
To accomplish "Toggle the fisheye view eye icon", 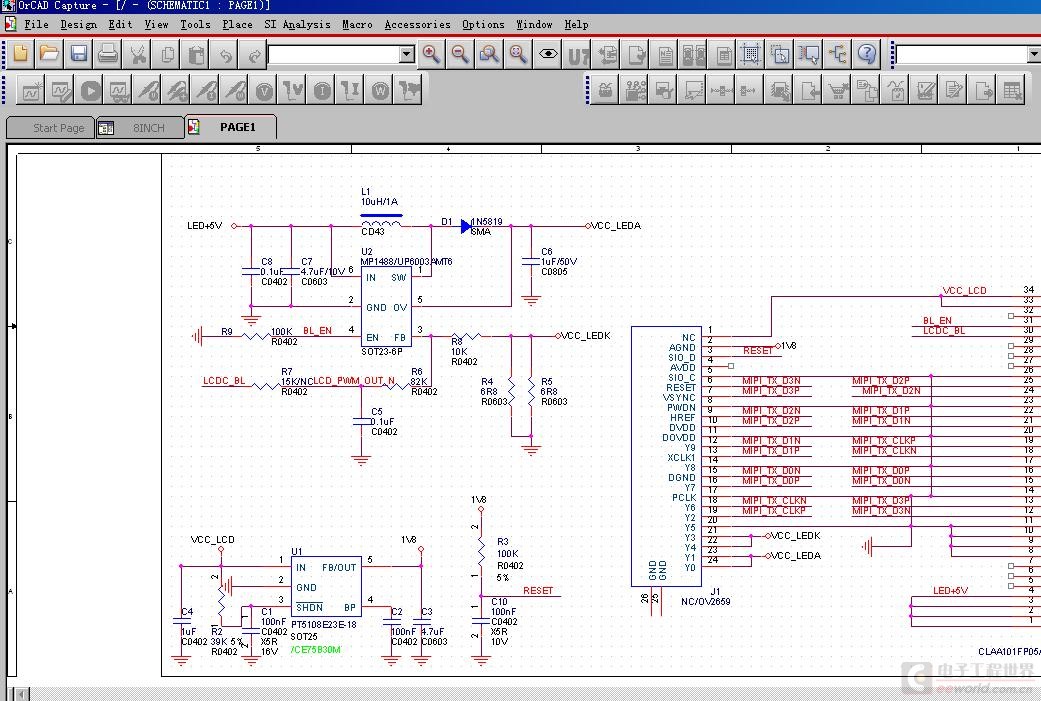I will coord(548,54).
